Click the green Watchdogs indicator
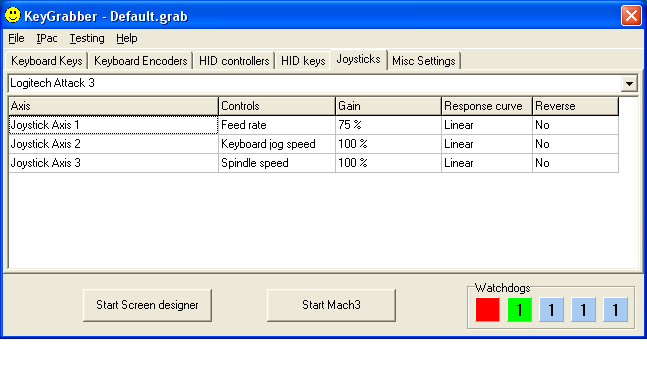 click(x=519, y=309)
